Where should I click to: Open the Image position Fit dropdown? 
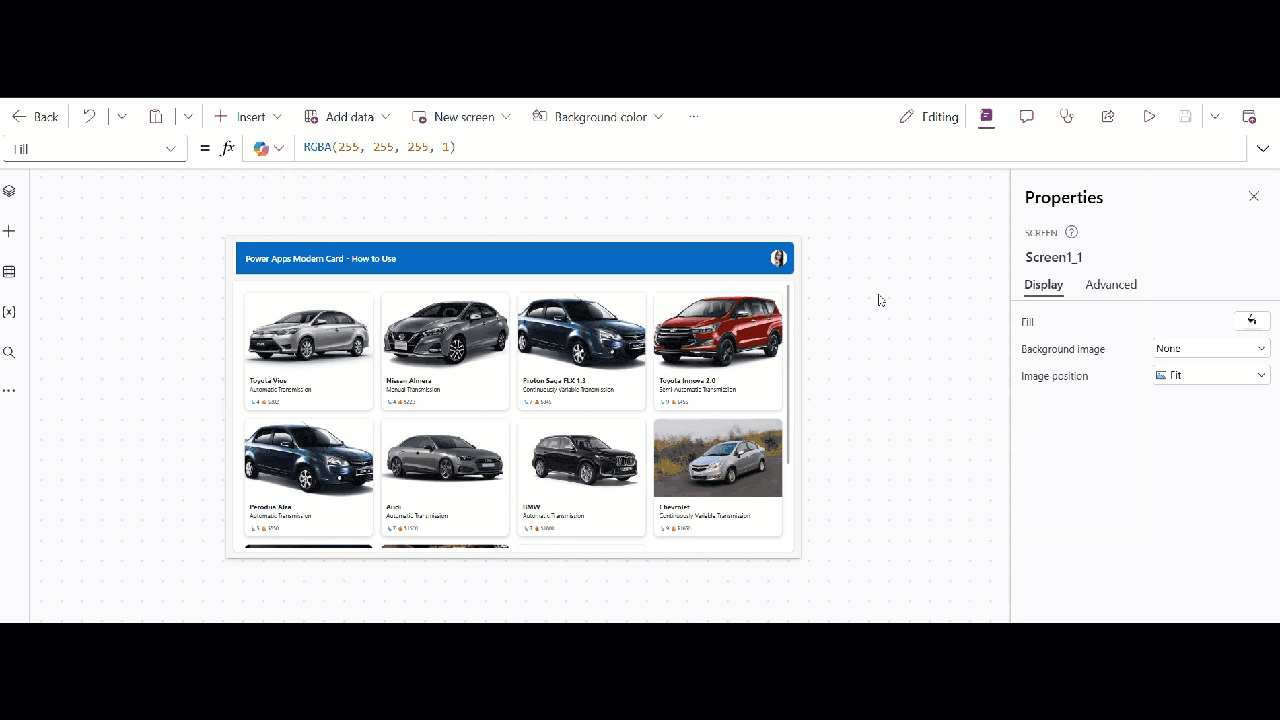pos(1211,376)
